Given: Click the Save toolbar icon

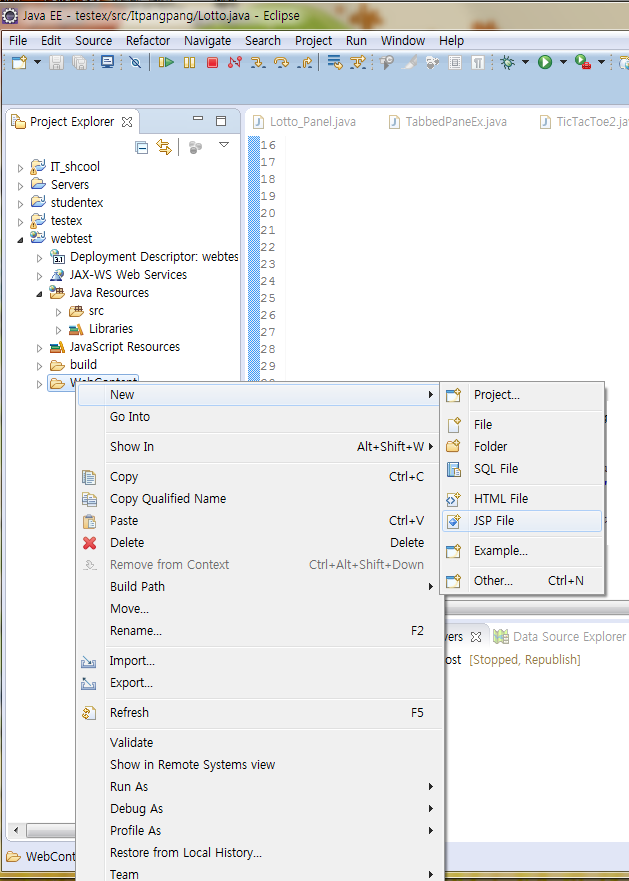Looking at the screenshot, I should point(56,62).
